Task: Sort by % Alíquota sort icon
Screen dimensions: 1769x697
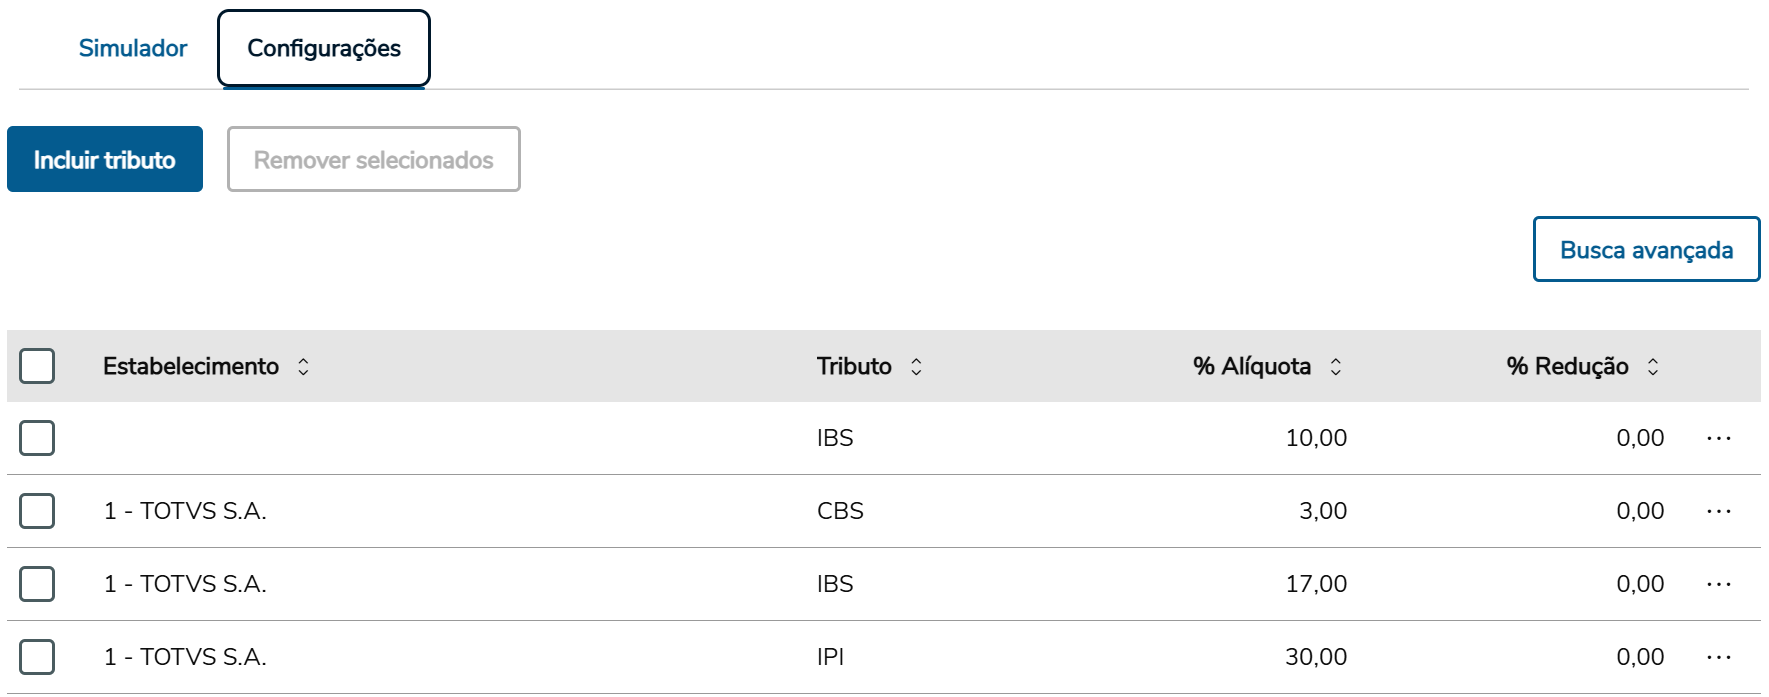Action: pos(1335,367)
